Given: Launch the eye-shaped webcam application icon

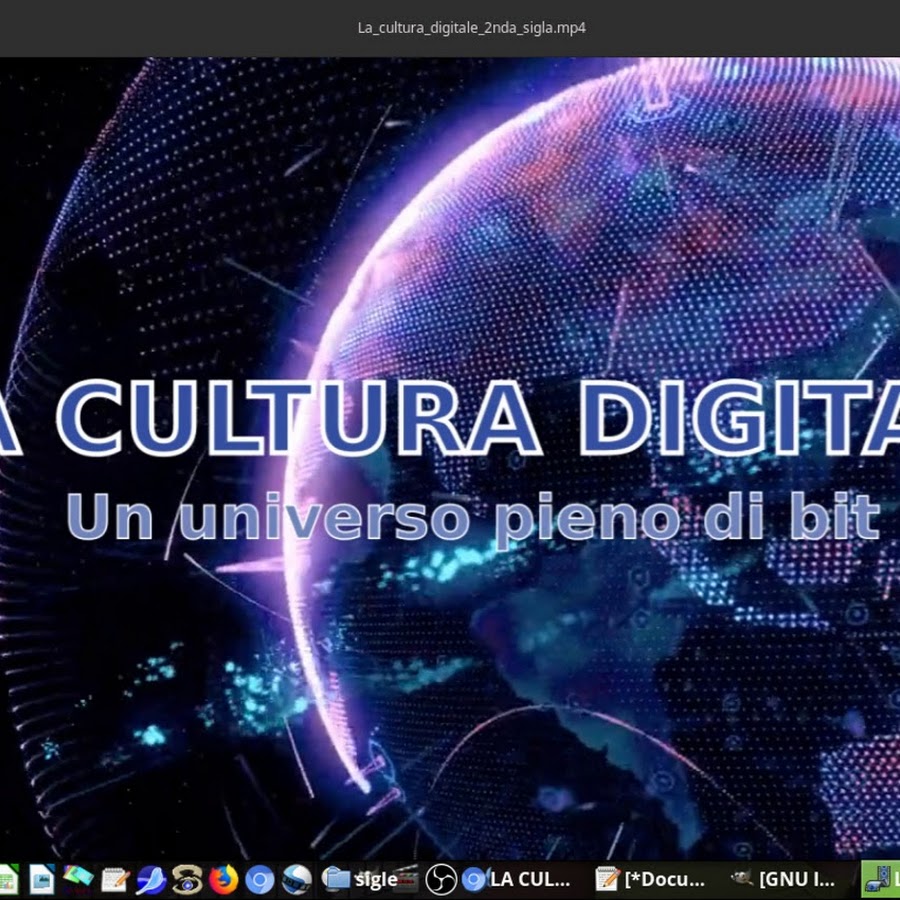Looking at the screenshot, I should coord(187,880).
